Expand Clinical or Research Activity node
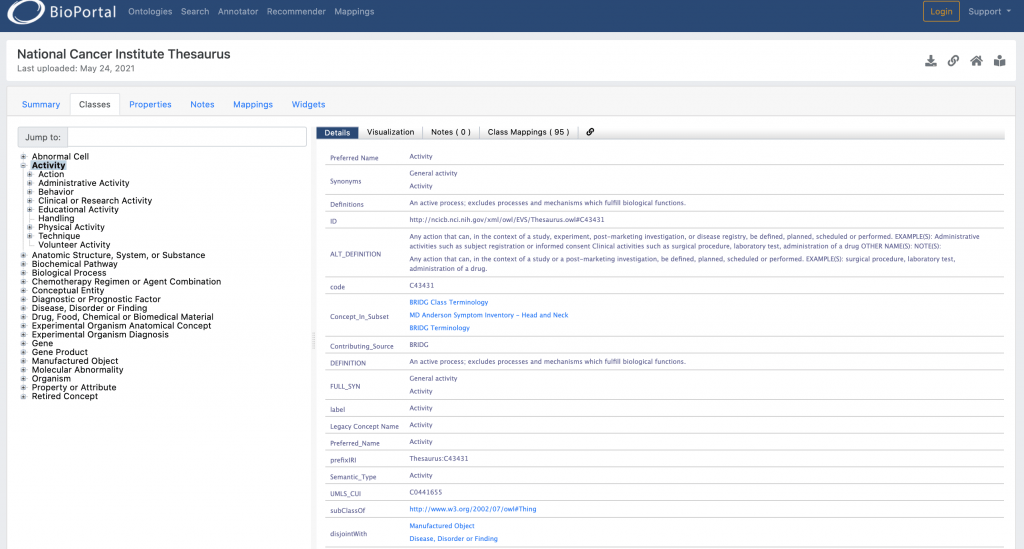1024x549 pixels. click(30, 201)
